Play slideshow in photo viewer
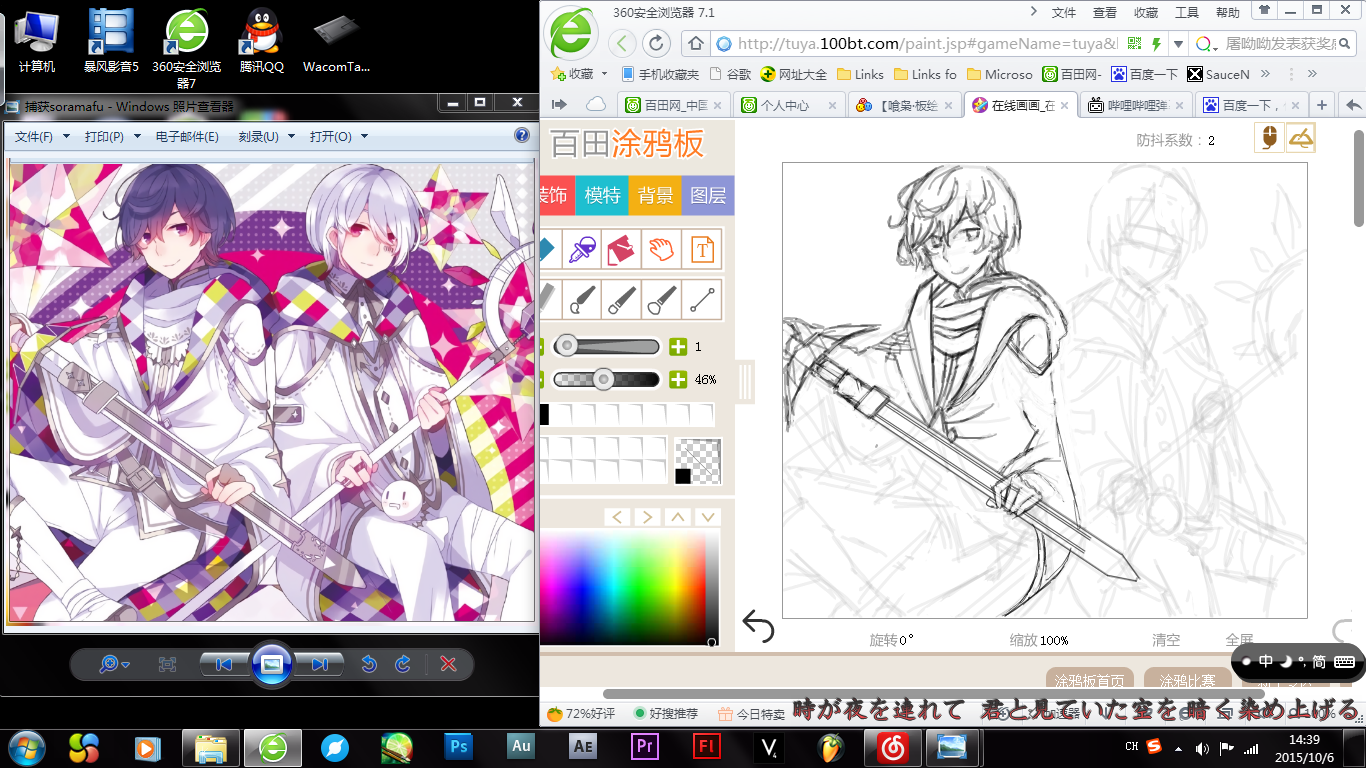Screen dimensions: 1366x768 tap(272, 664)
